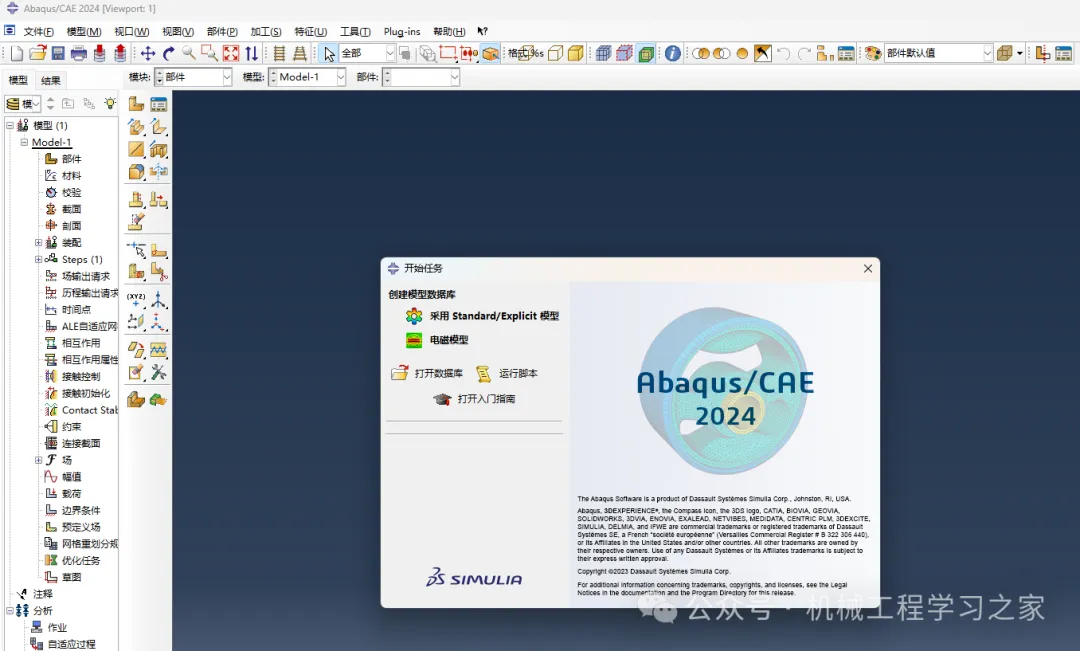Activate the Box zoom tool

[209, 53]
